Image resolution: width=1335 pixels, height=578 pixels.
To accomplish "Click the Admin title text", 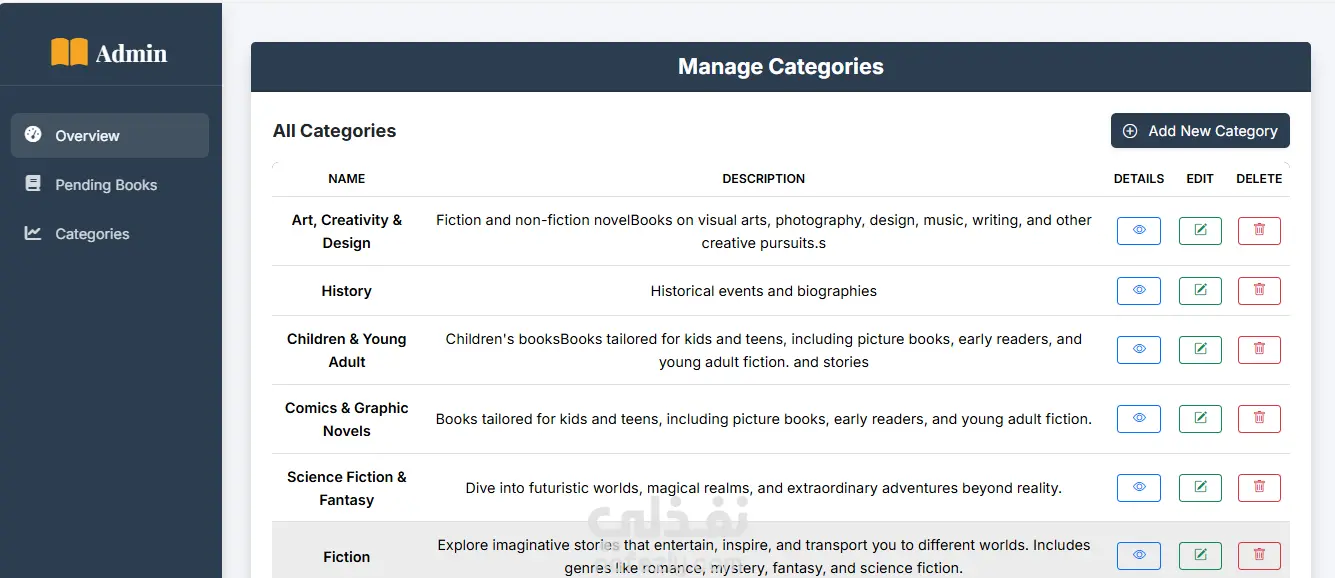I will (131, 54).
